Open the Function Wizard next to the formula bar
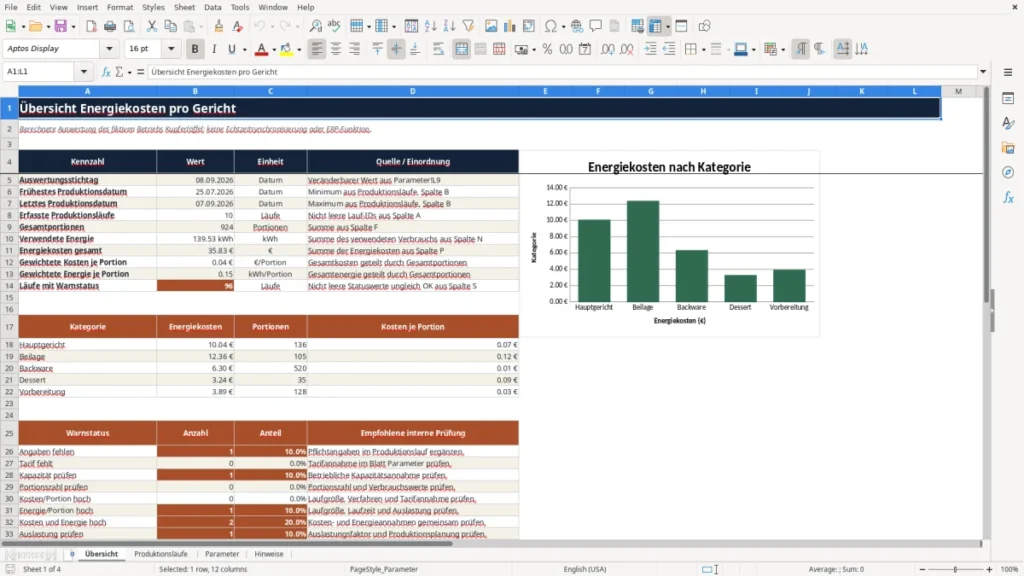This screenshot has height=576, width=1024. [x=106, y=72]
